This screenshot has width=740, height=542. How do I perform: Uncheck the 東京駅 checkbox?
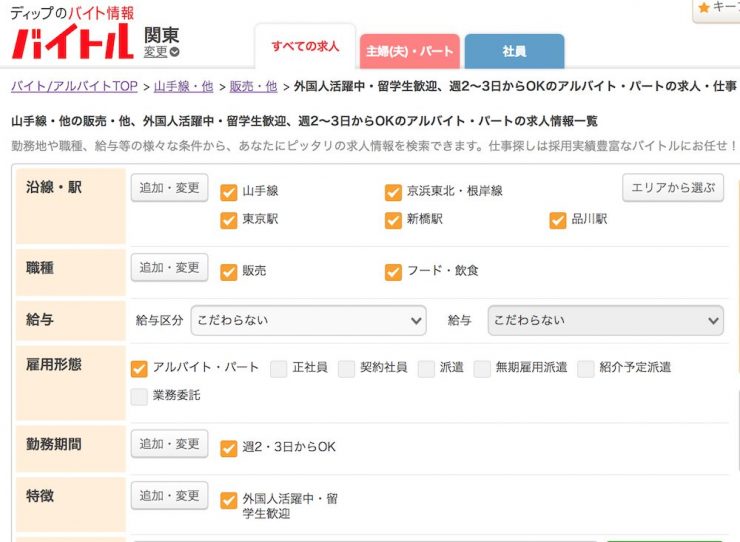[x=229, y=220]
